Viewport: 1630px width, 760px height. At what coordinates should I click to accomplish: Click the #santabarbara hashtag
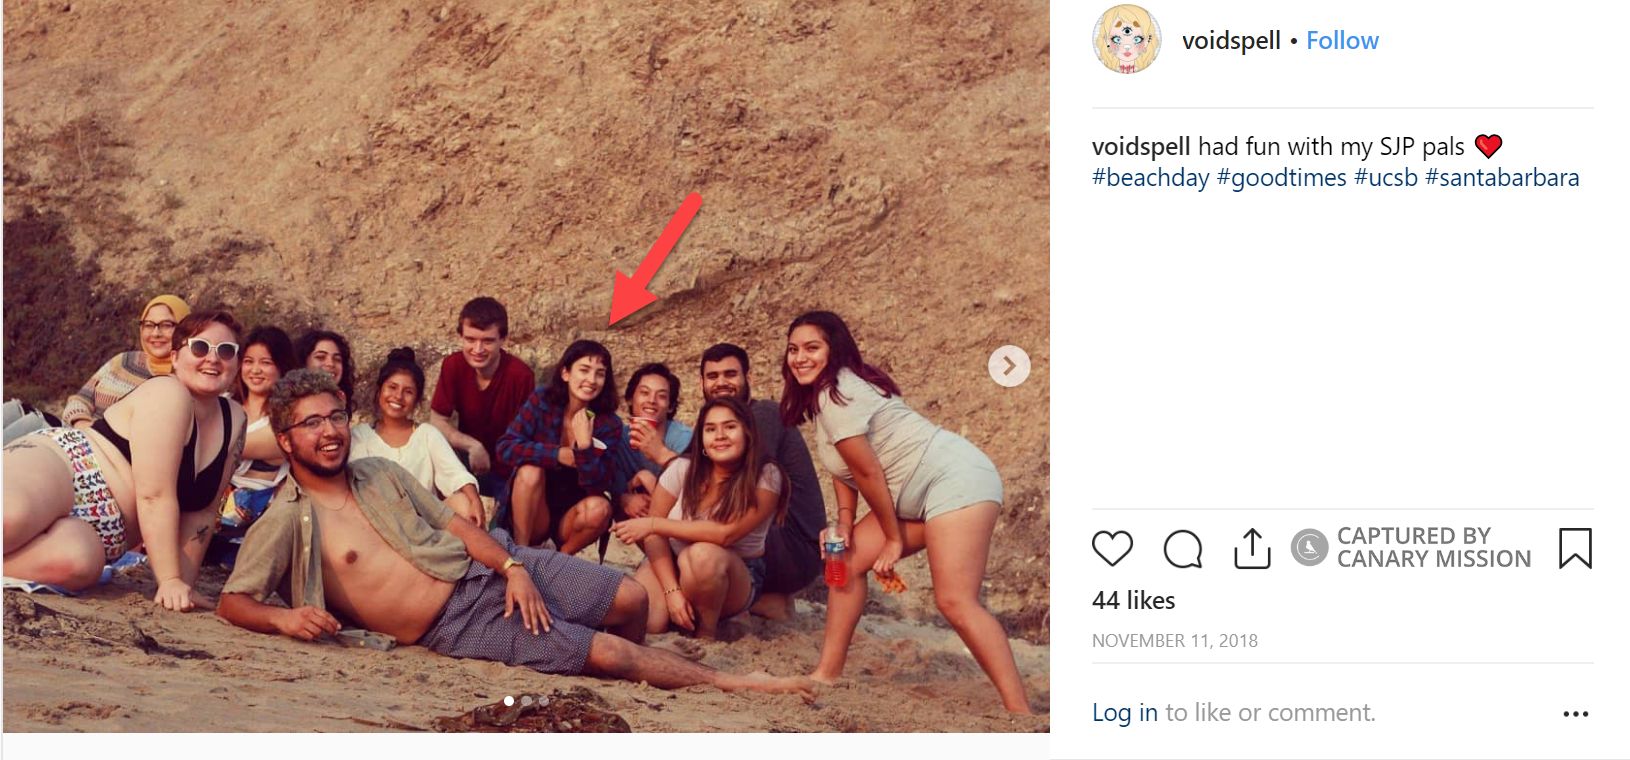click(1503, 176)
